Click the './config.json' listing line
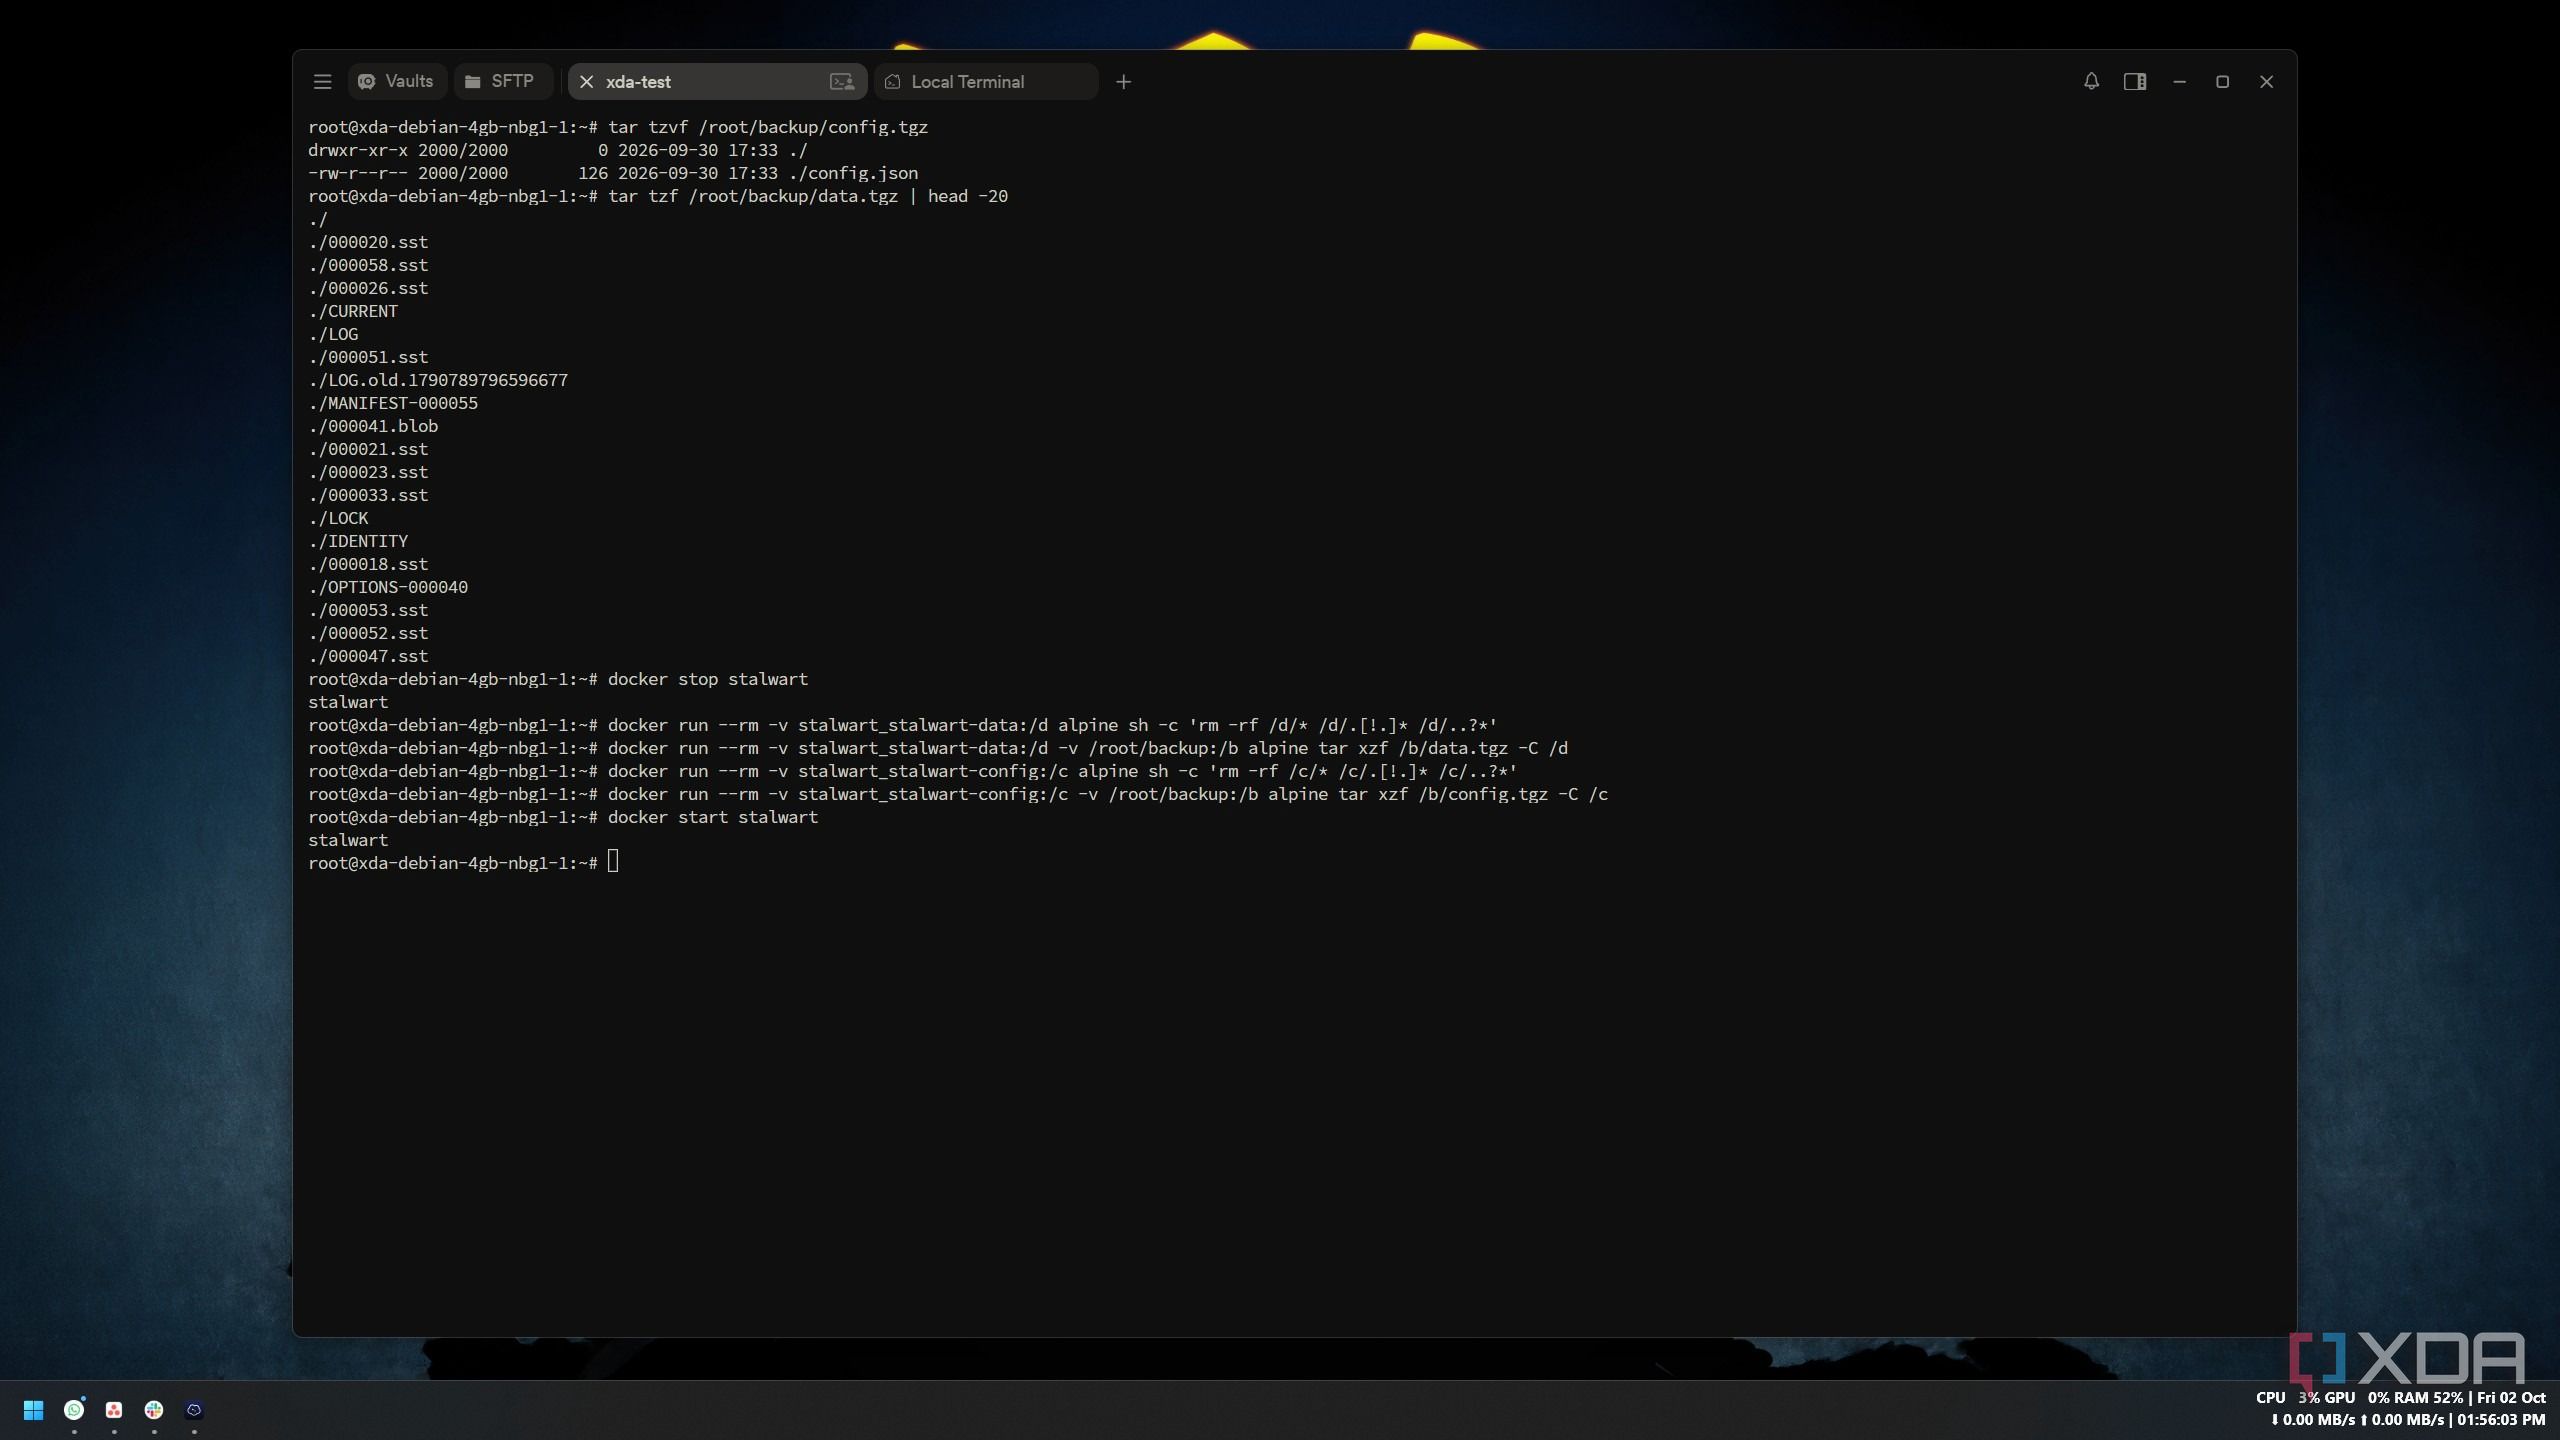The width and height of the screenshot is (2560, 1440). [613, 173]
